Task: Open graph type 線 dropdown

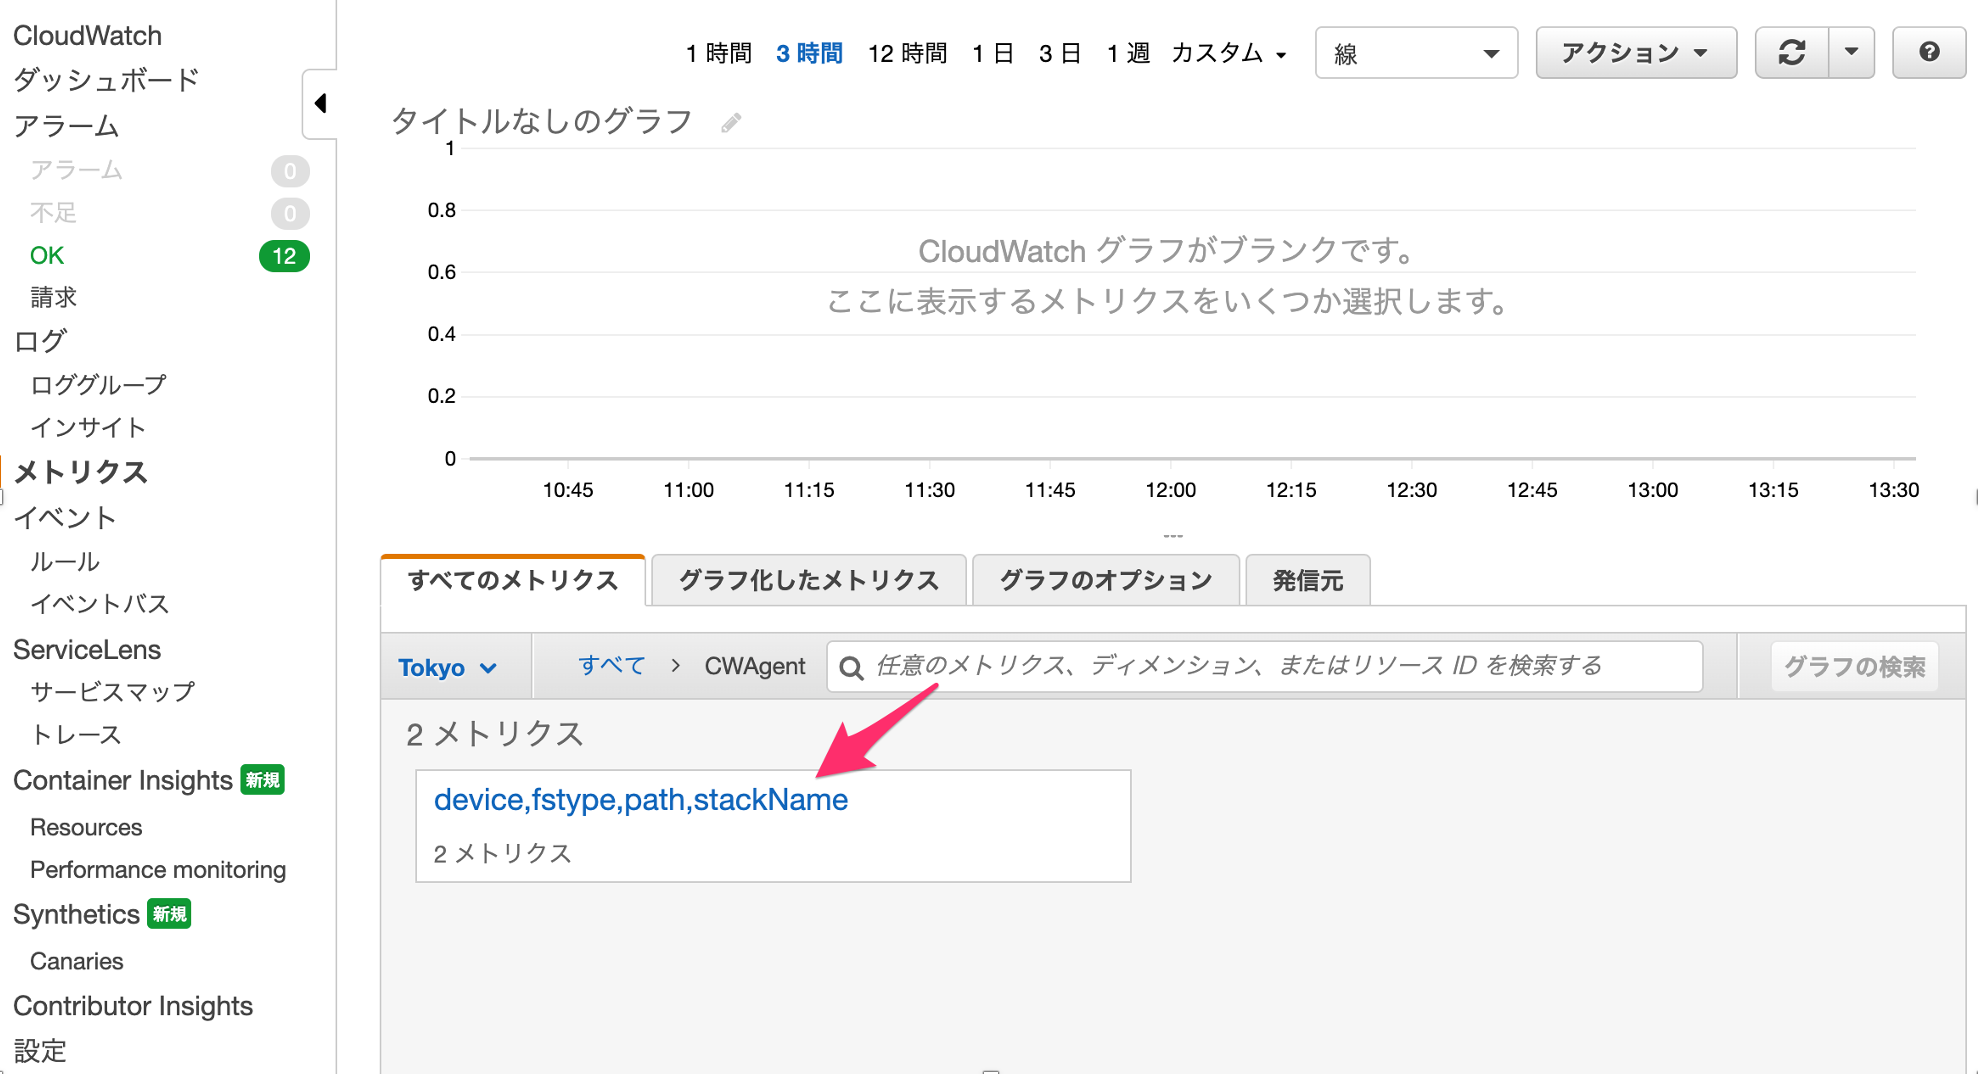Action: [x=1416, y=53]
